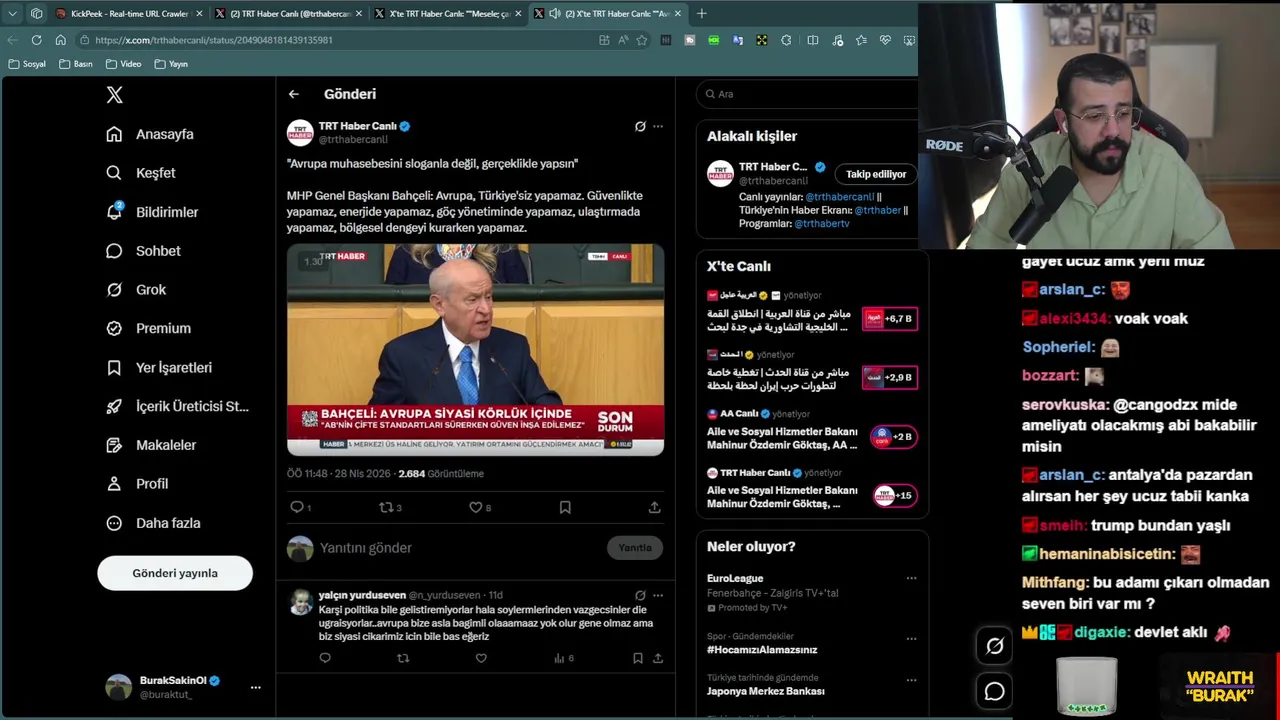Share the TRT Haber post
Screen dimensions: 1280x720
(654, 508)
